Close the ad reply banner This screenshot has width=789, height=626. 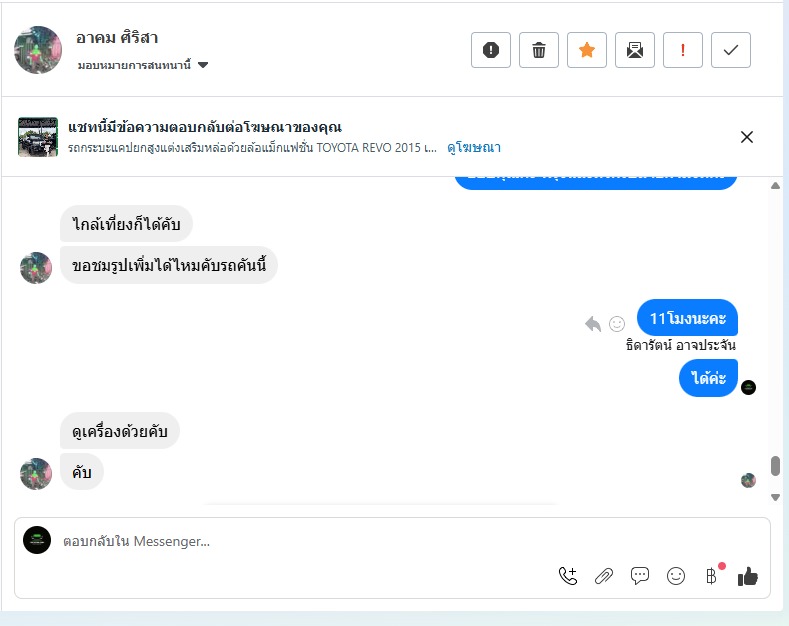point(746,137)
